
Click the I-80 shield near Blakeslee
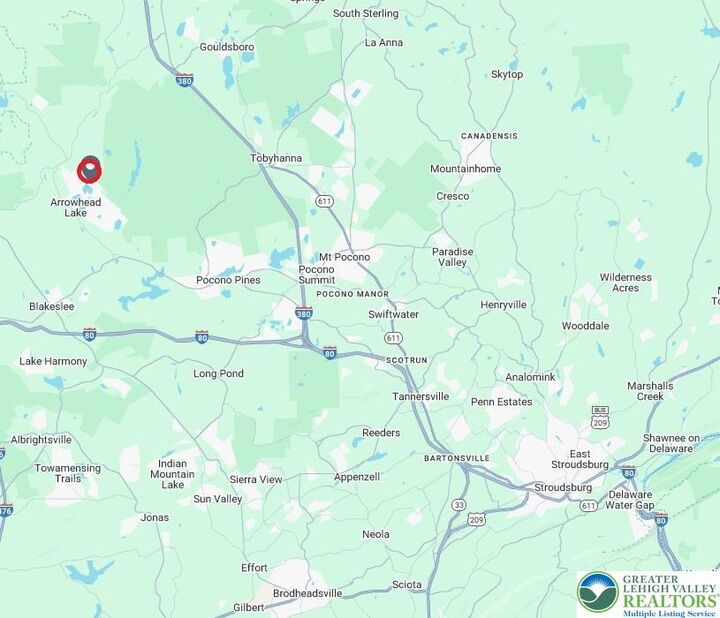90,335
